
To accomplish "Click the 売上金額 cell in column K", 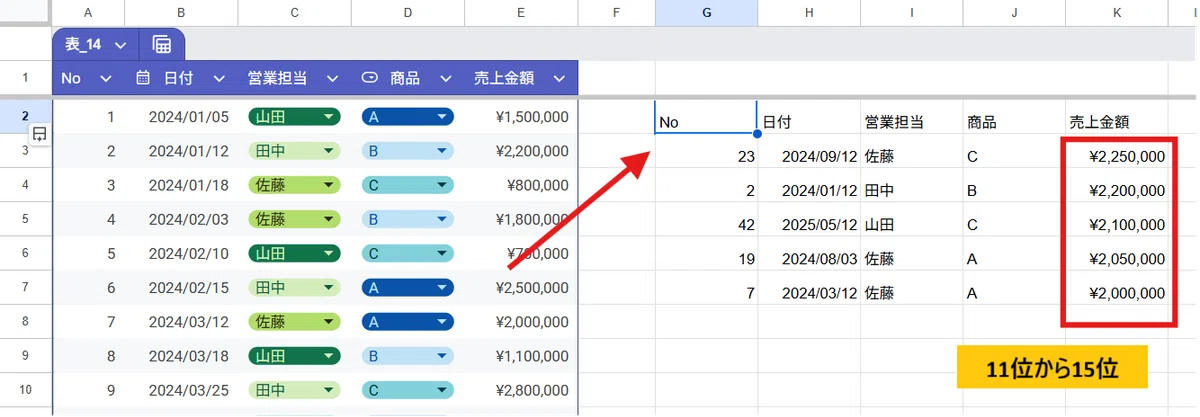I will pos(1116,117).
